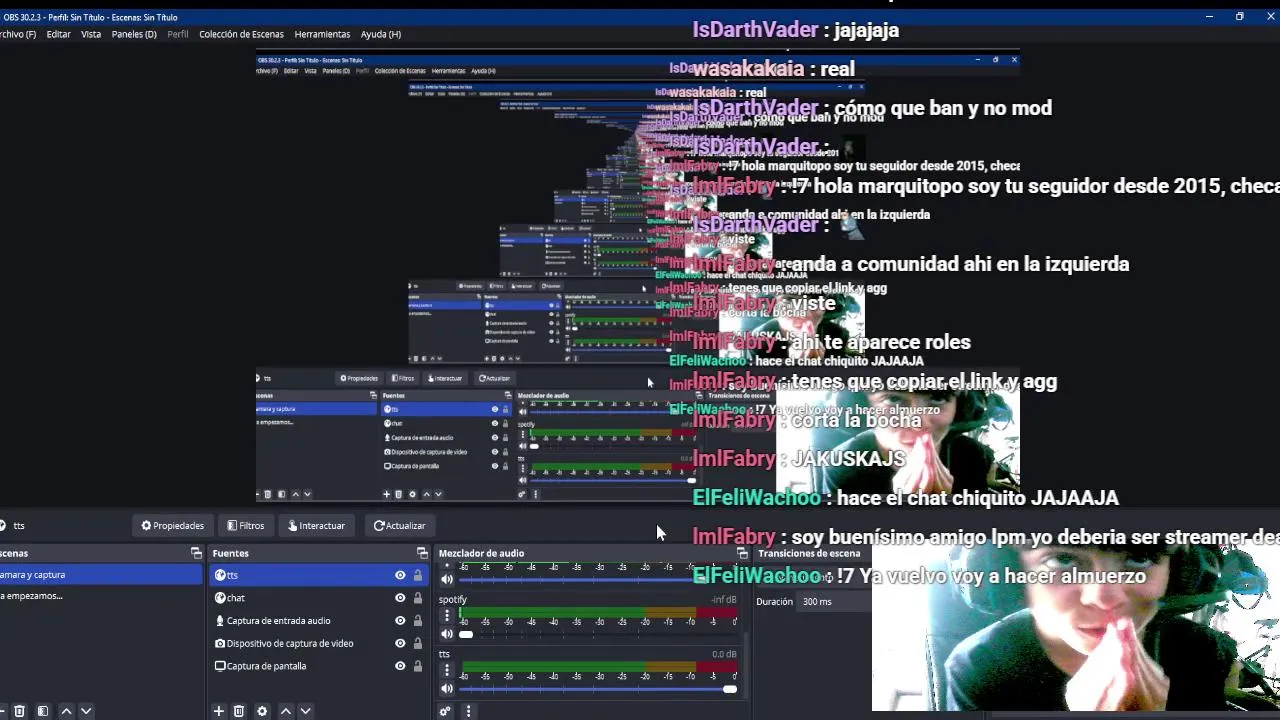Open source properties gear in Fuentes toolbar
This screenshot has width=1280, height=720.
click(262, 711)
